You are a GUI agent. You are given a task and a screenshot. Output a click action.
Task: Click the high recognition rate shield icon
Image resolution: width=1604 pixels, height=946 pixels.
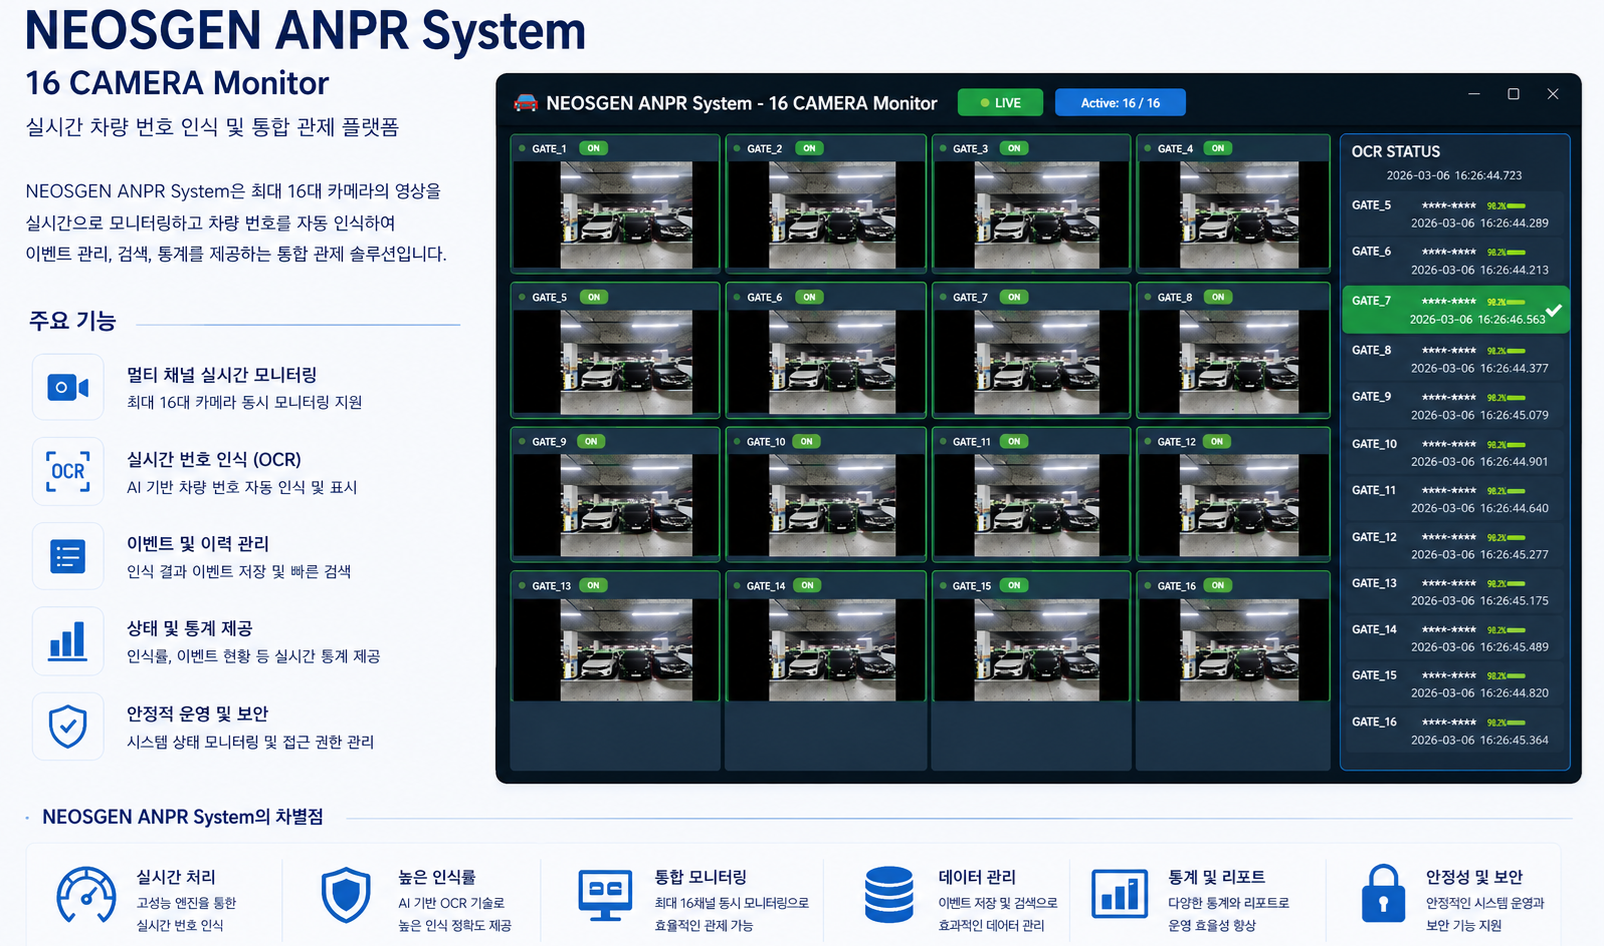pyautogui.click(x=346, y=894)
